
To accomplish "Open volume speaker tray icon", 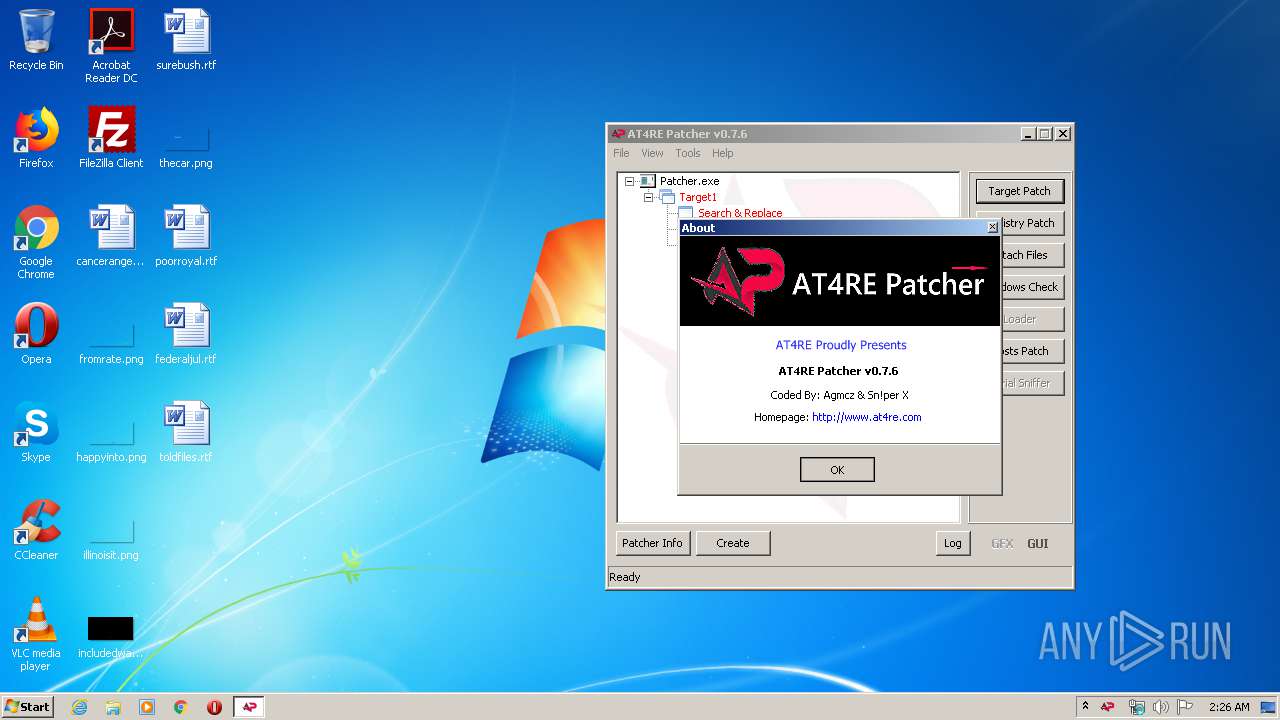I will [x=1160, y=707].
